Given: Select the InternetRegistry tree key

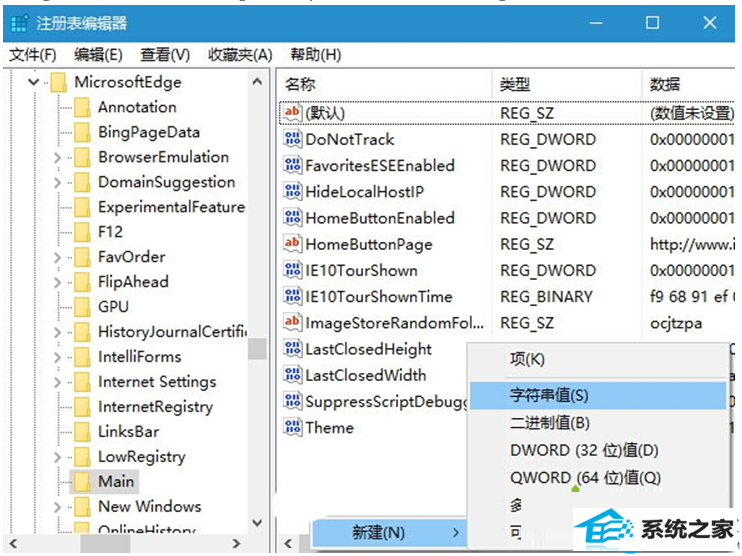Looking at the screenshot, I should [x=155, y=407].
